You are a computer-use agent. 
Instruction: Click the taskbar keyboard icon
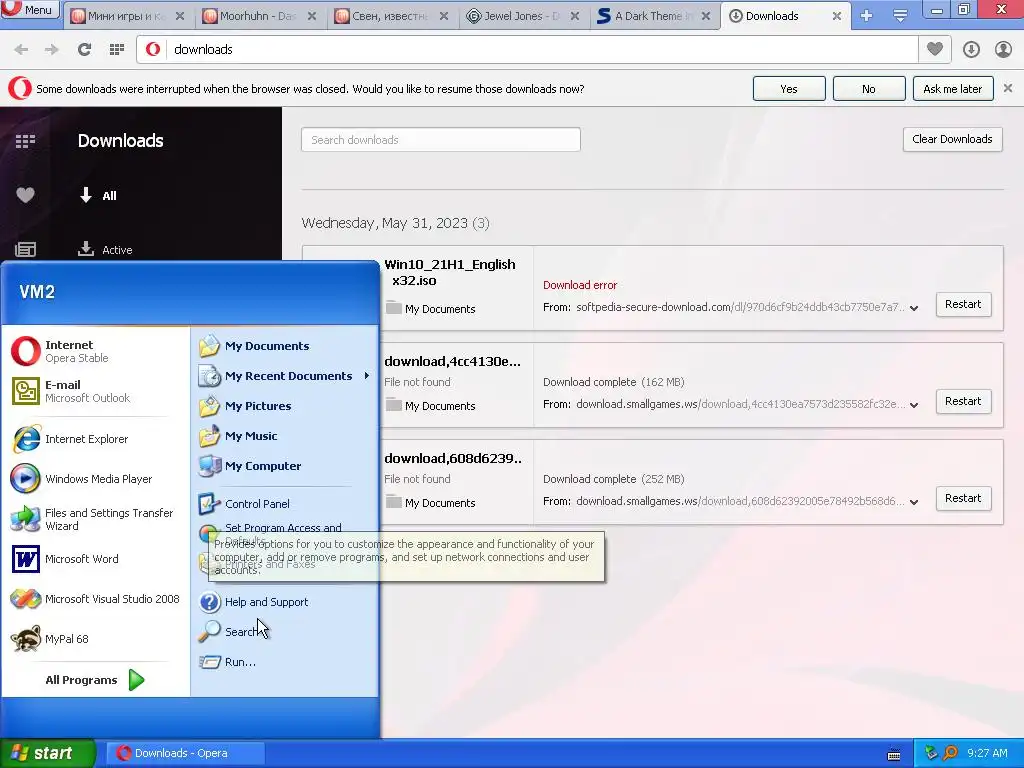pos(894,754)
